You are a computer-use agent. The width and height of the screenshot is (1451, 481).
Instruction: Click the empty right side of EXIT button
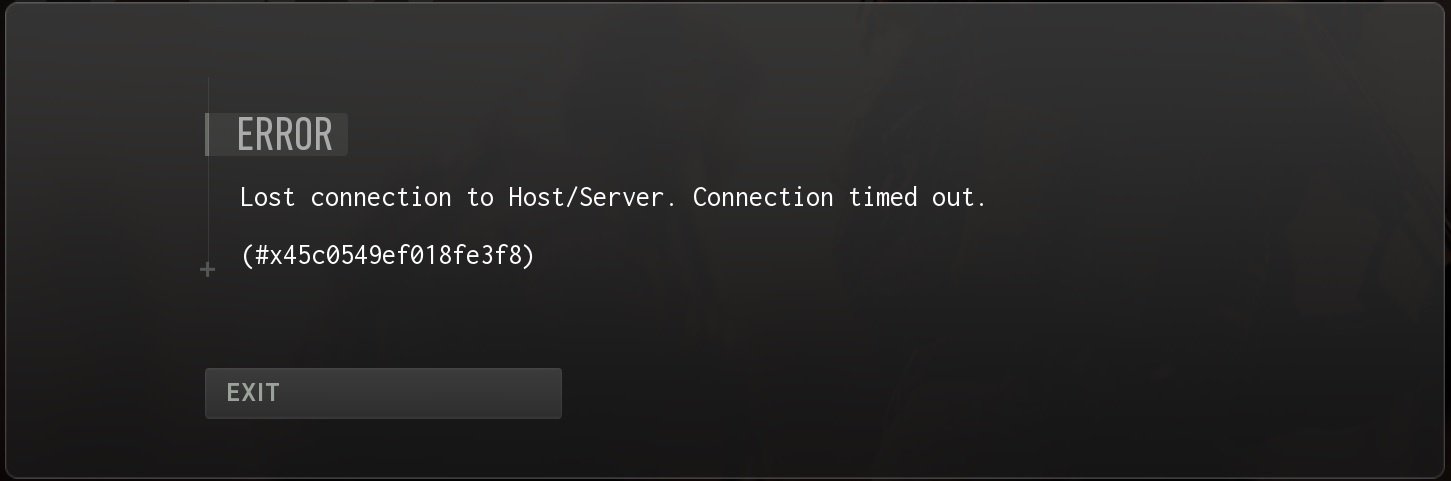(x=480, y=393)
